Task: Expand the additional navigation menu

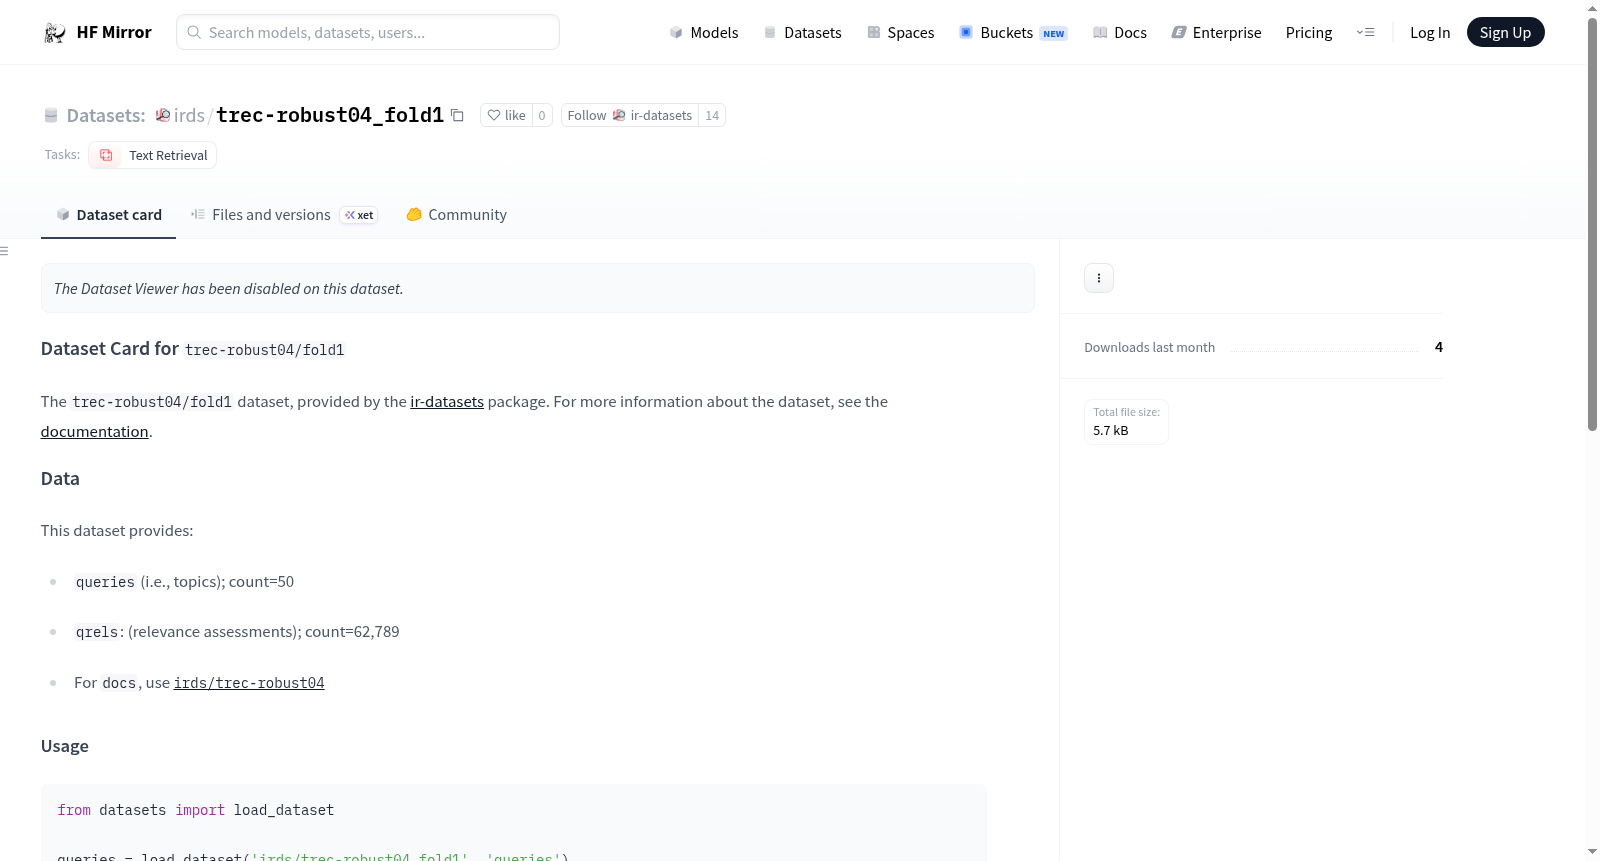Action: pos(1365,33)
